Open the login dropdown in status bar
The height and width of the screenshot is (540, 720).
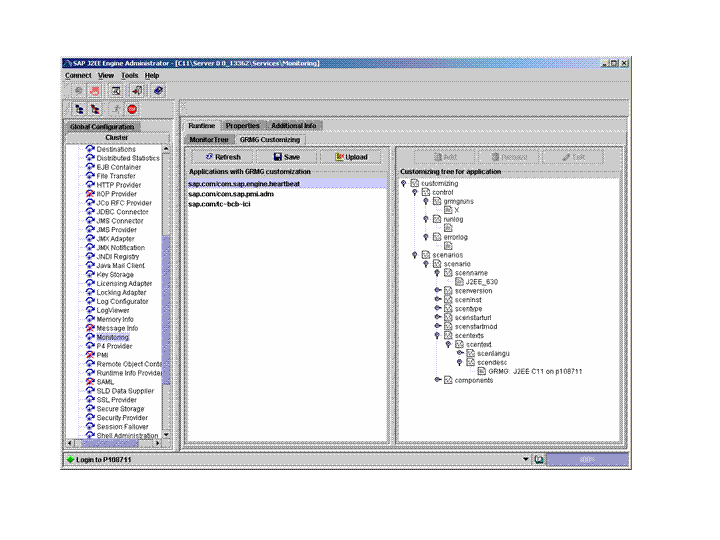[x=526, y=459]
